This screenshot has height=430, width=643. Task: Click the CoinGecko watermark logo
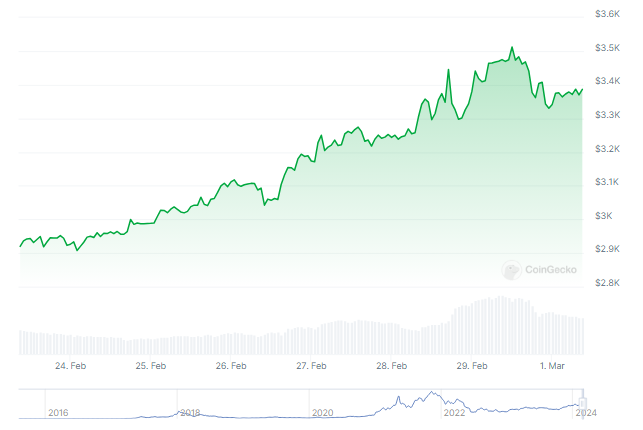click(x=540, y=269)
